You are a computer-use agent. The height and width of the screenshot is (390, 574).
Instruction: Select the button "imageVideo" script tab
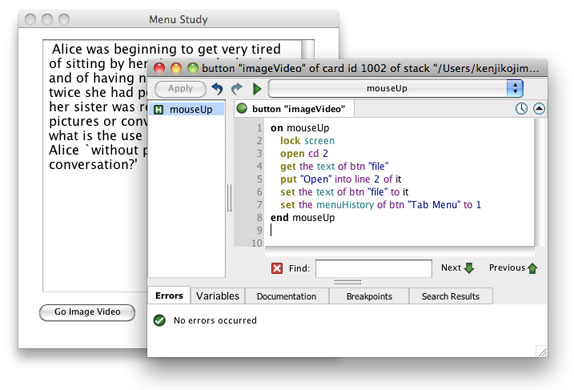point(294,109)
